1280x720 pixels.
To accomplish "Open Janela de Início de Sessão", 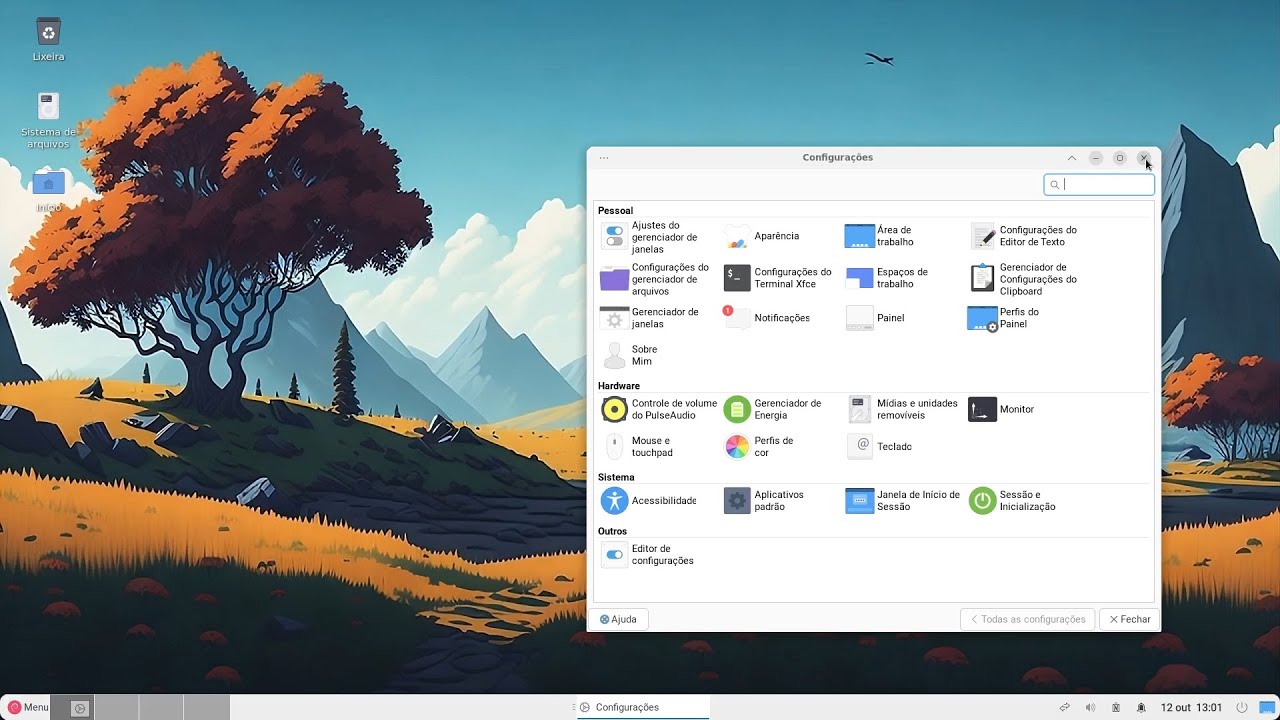I will pyautogui.click(x=903, y=501).
